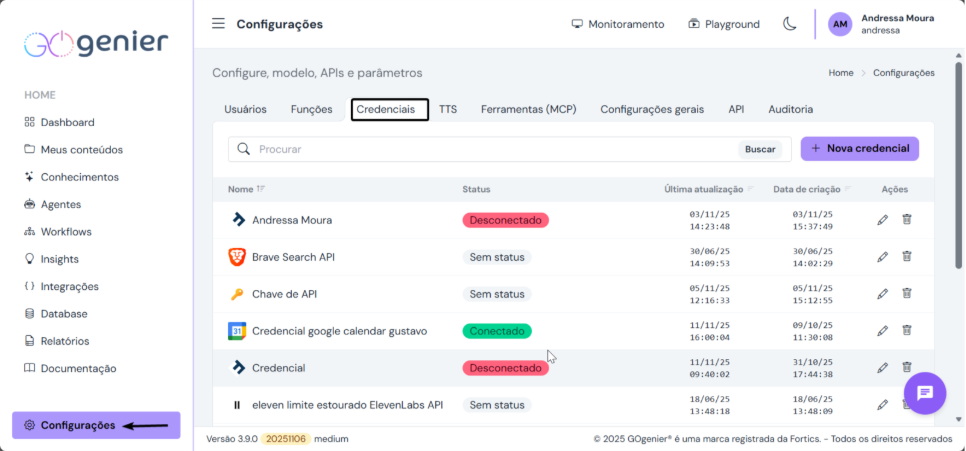
Task: Open Database in sidebar
Action: coord(55,314)
